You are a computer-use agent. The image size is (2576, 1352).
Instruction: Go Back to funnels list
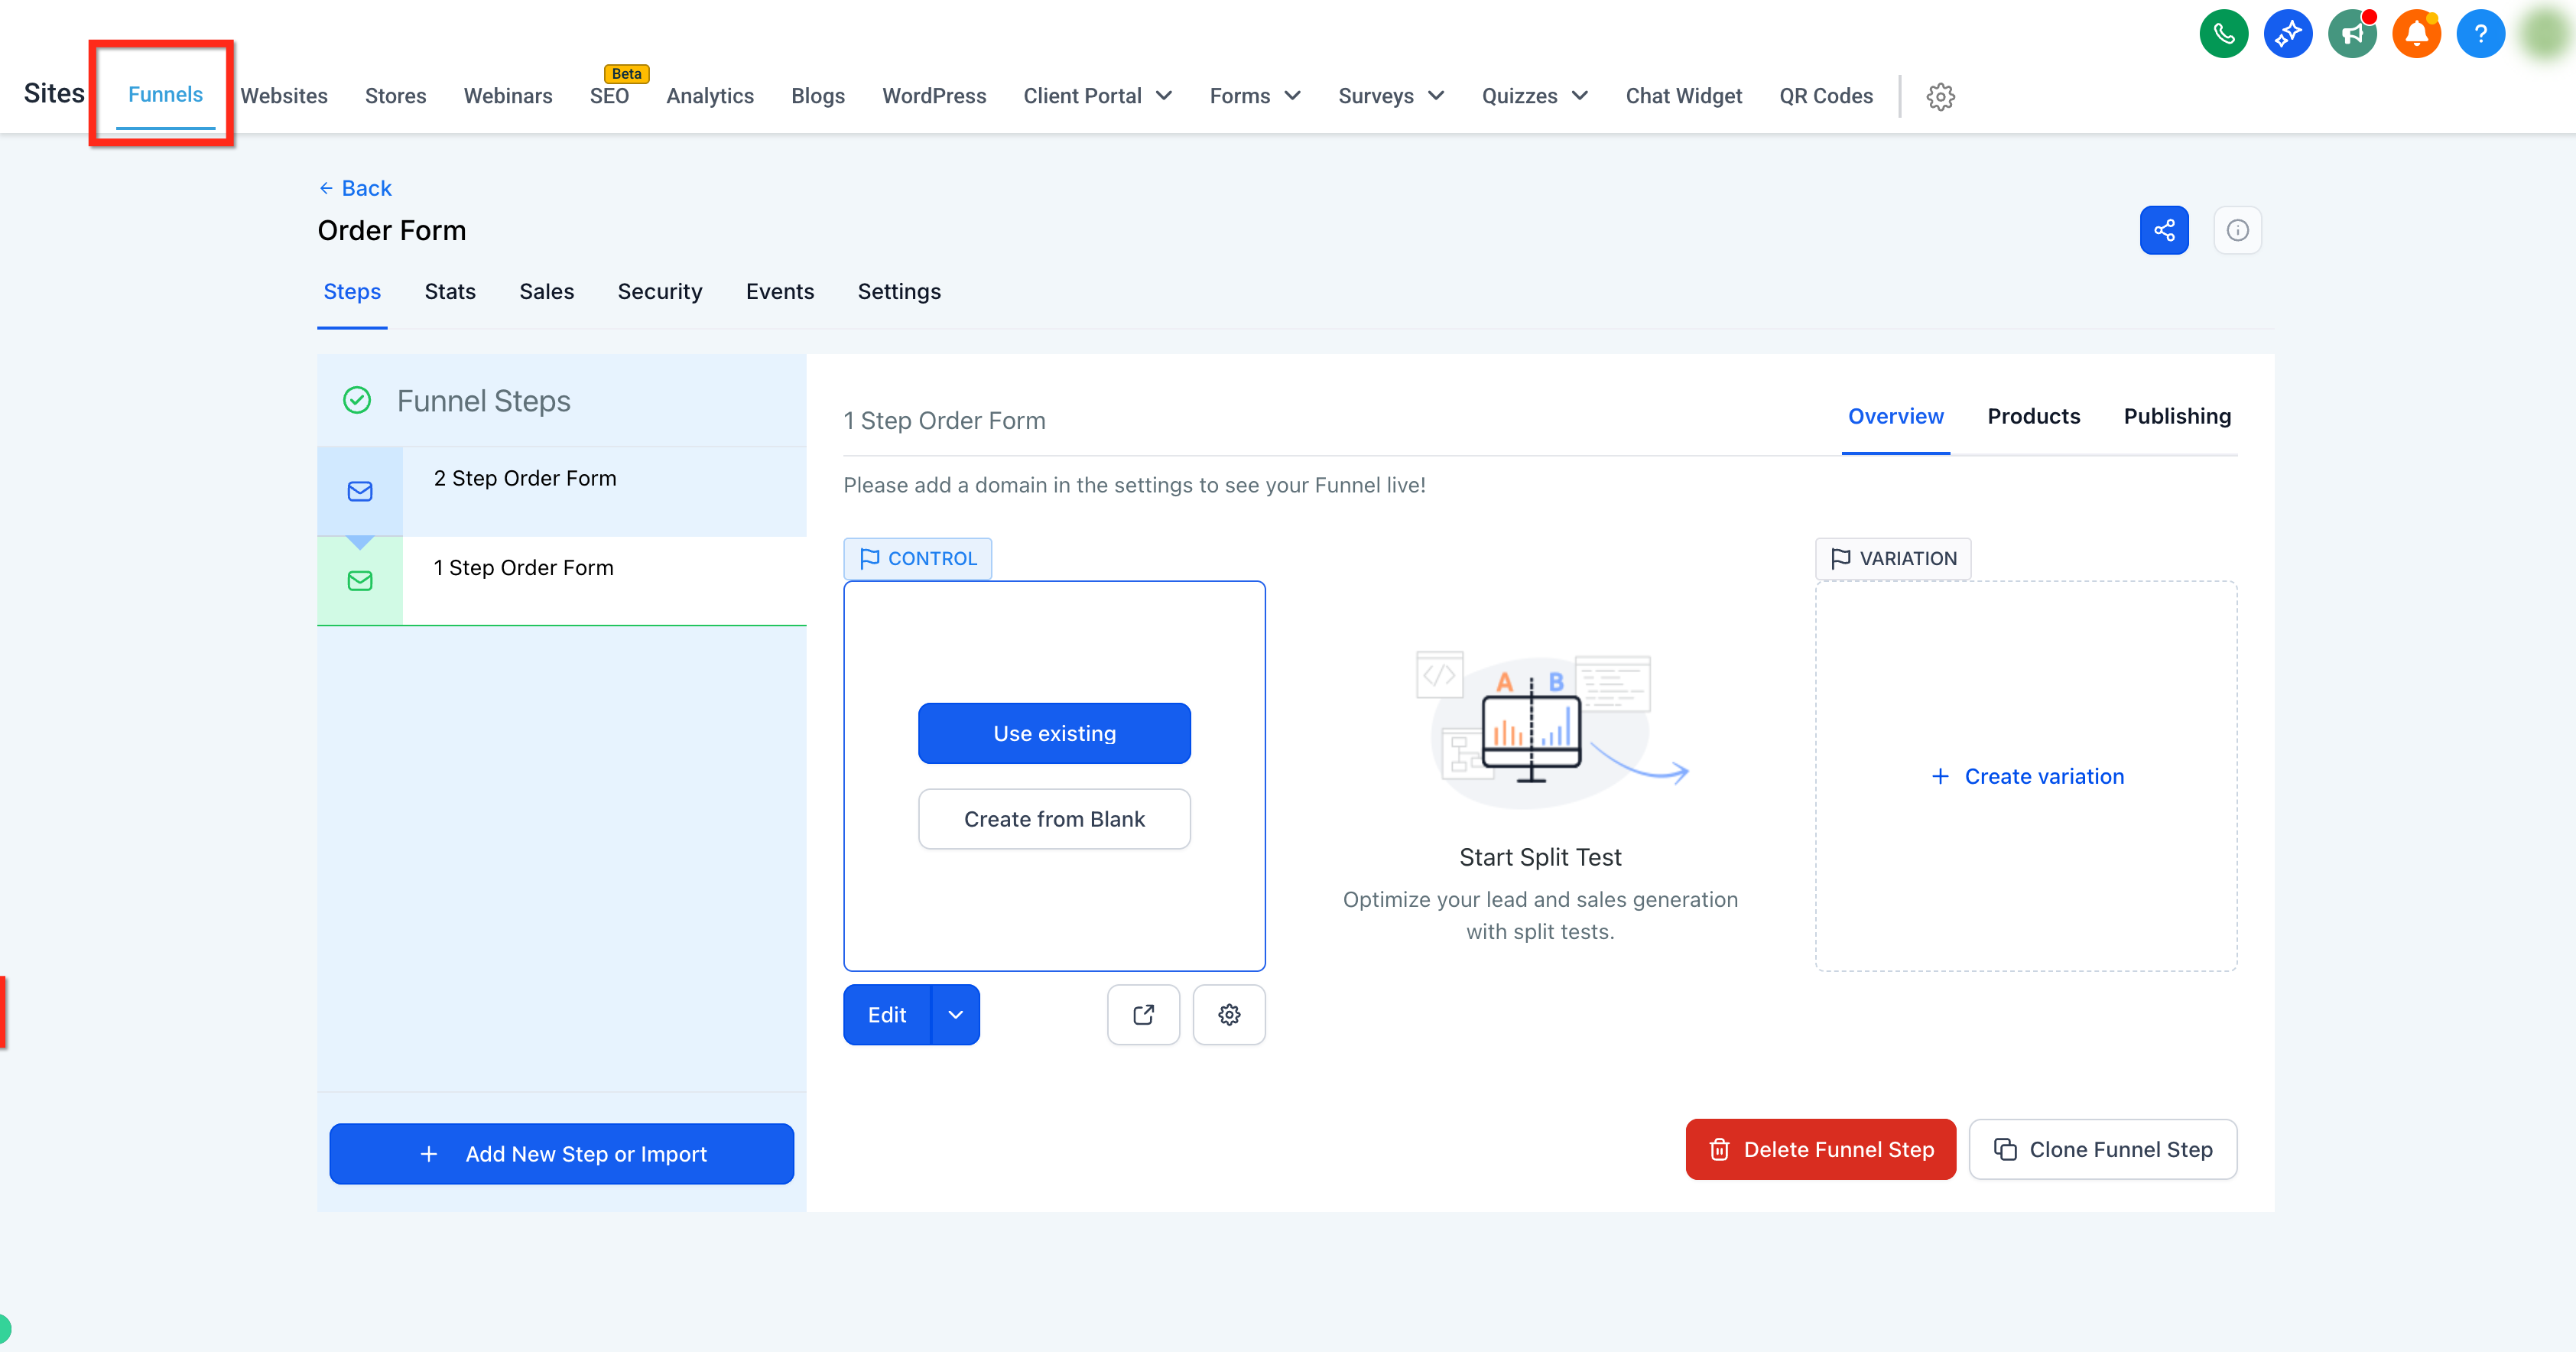point(355,188)
